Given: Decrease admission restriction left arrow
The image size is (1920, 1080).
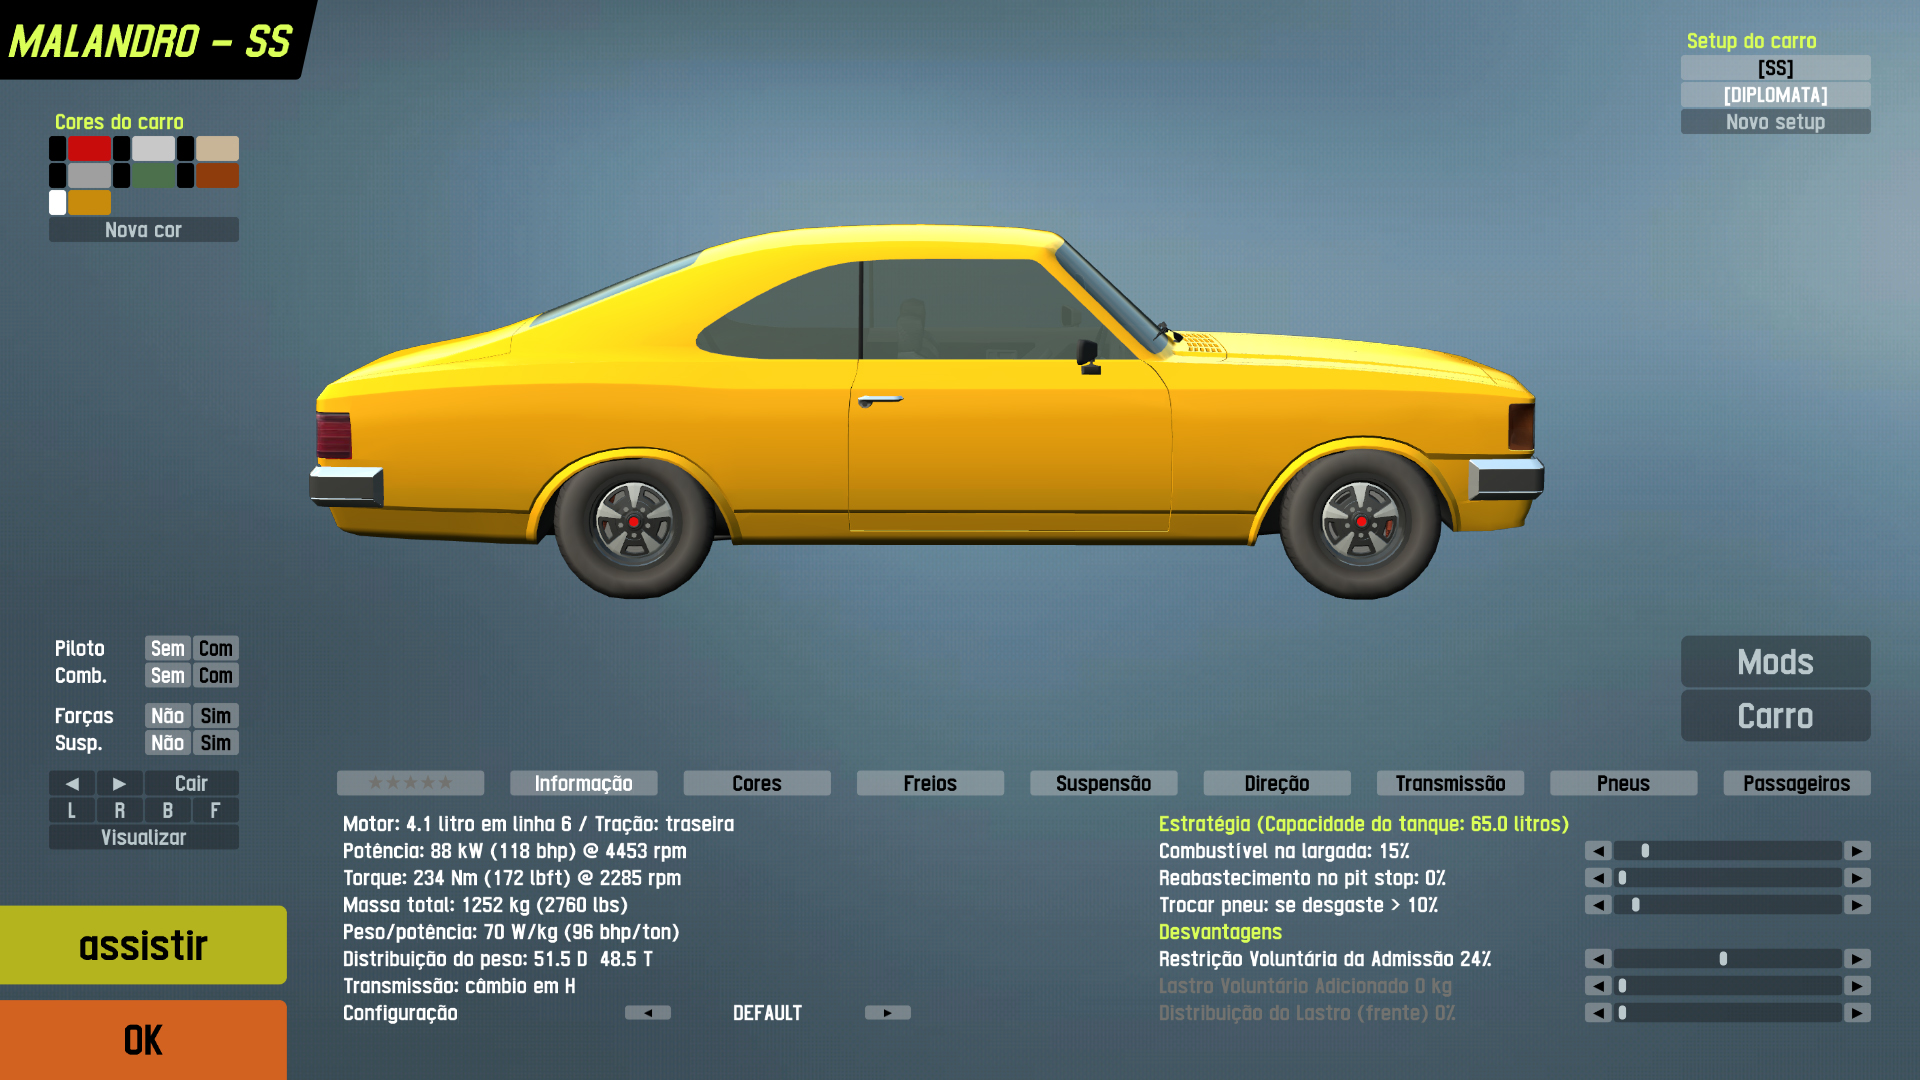Looking at the screenshot, I should (x=1598, y=959).
